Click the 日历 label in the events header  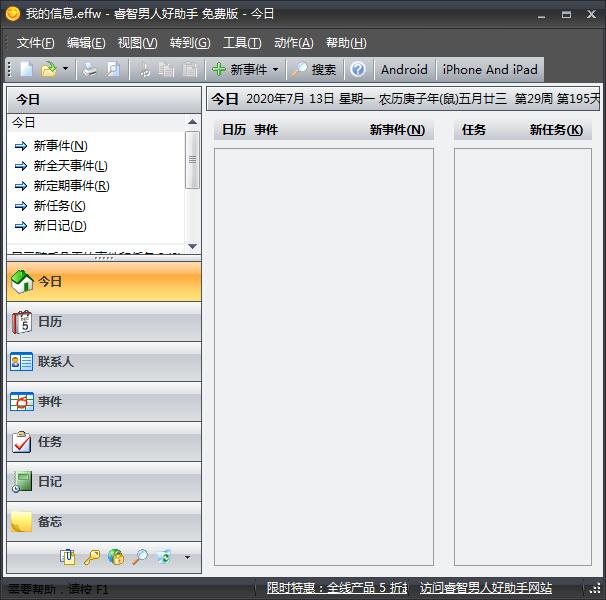[x=234, y=130]
